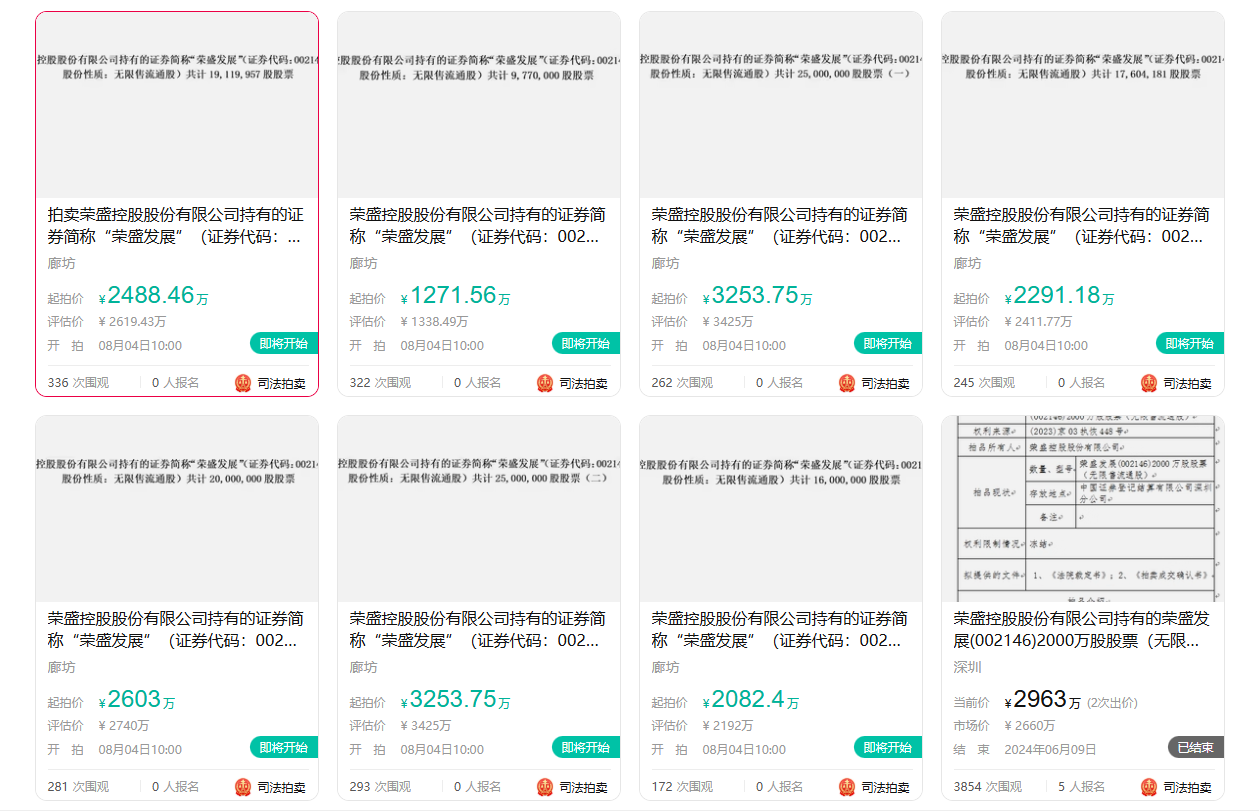Click the 281 次围观 view count
The image size is (1259, 811).
[78, 787]
